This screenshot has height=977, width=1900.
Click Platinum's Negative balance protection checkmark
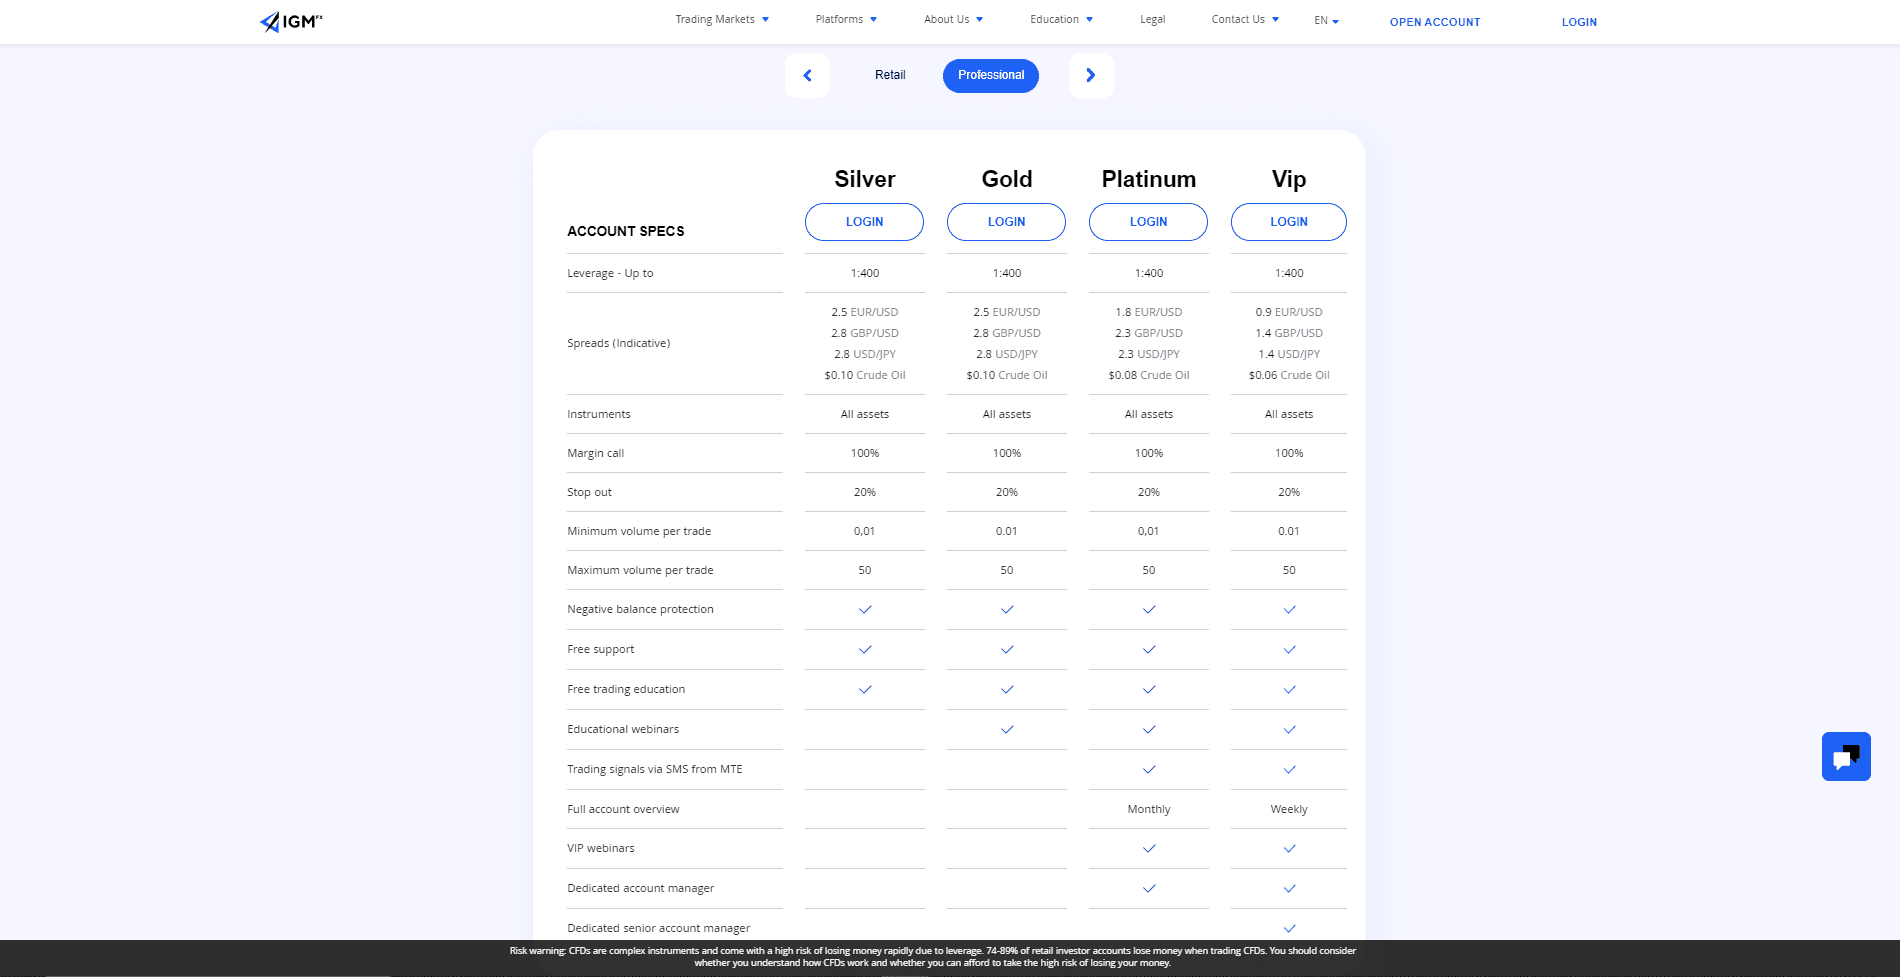(x=1149, y=609)
